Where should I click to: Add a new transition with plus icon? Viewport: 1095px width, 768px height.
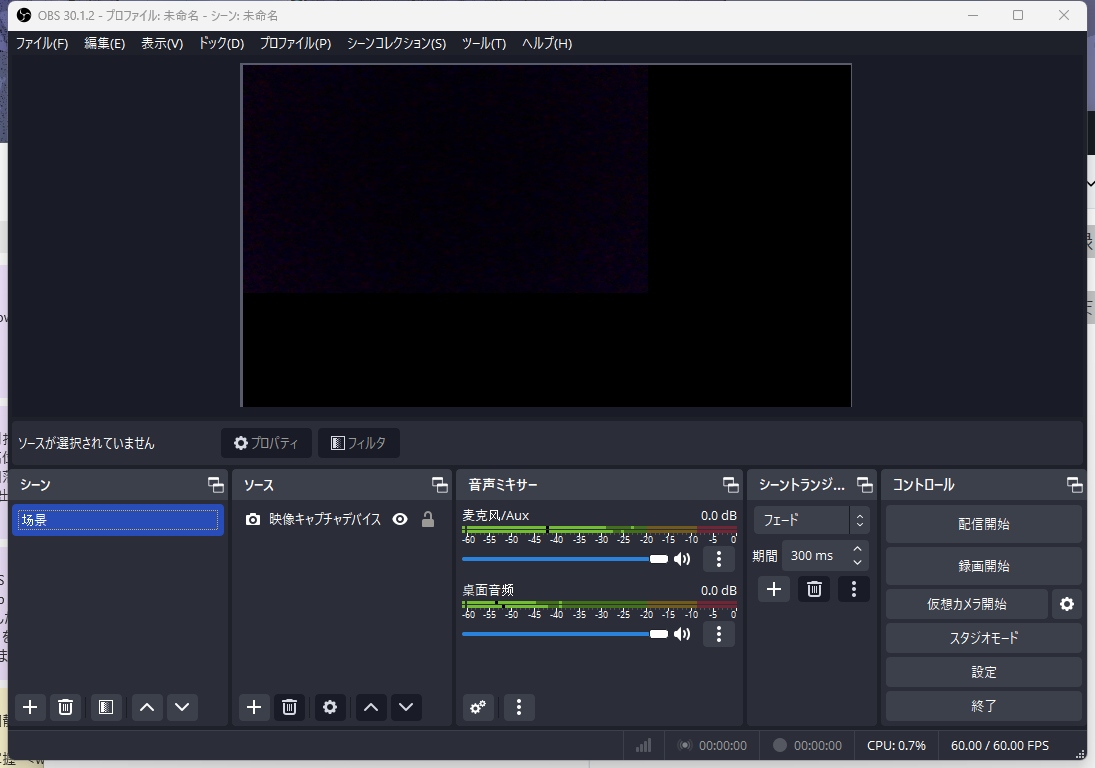(x=773, y=589)
